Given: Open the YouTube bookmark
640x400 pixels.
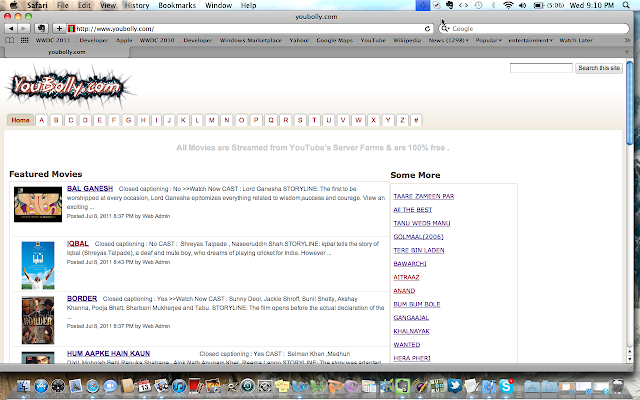Looking at the screenshot, I should [373, 40].
